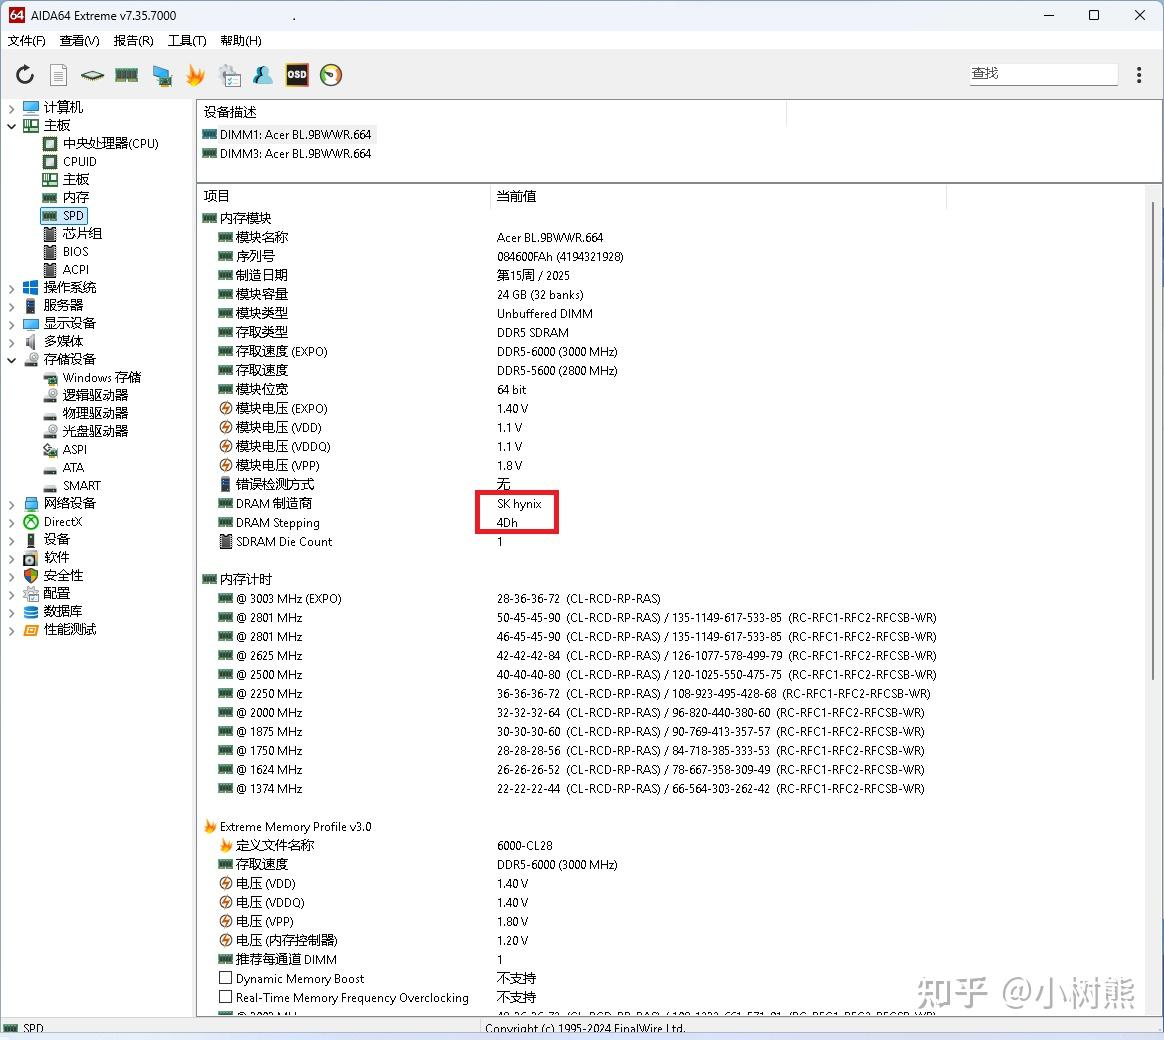Open the OSD panel toolbar icon
Image resolution: width=1164 pixels, height=1040 pixels.
(x=296, y=75)
